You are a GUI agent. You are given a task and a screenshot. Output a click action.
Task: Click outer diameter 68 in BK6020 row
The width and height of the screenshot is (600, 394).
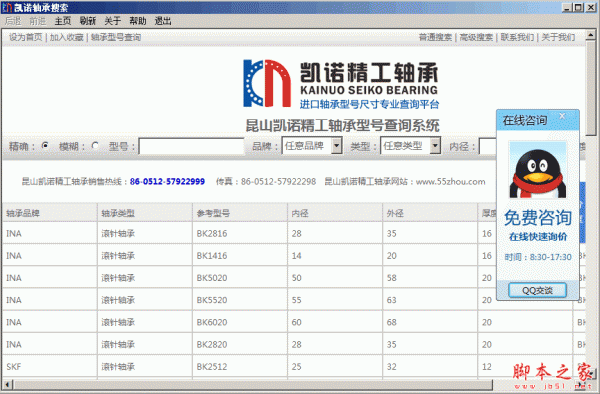pos(391,322)
